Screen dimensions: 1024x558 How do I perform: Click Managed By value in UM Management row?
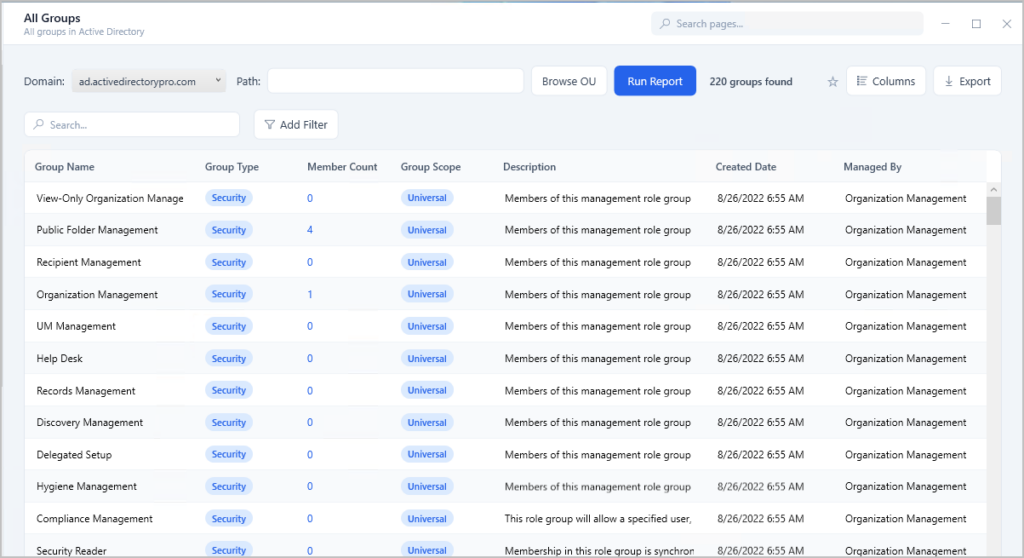point(905,326)
